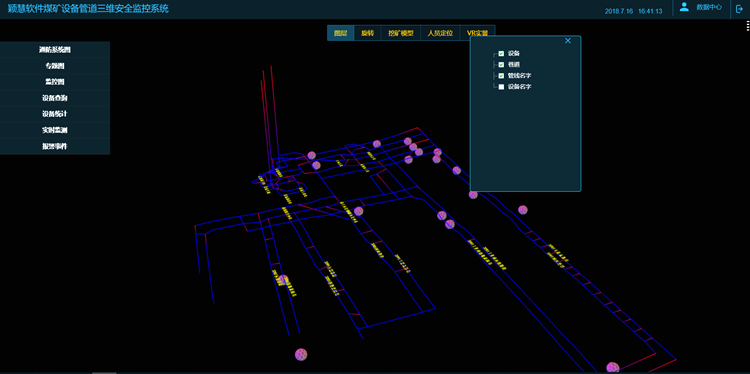Open 专题图 in the sidebar
This screenshot has width=750, height=374.
point(55,66)
